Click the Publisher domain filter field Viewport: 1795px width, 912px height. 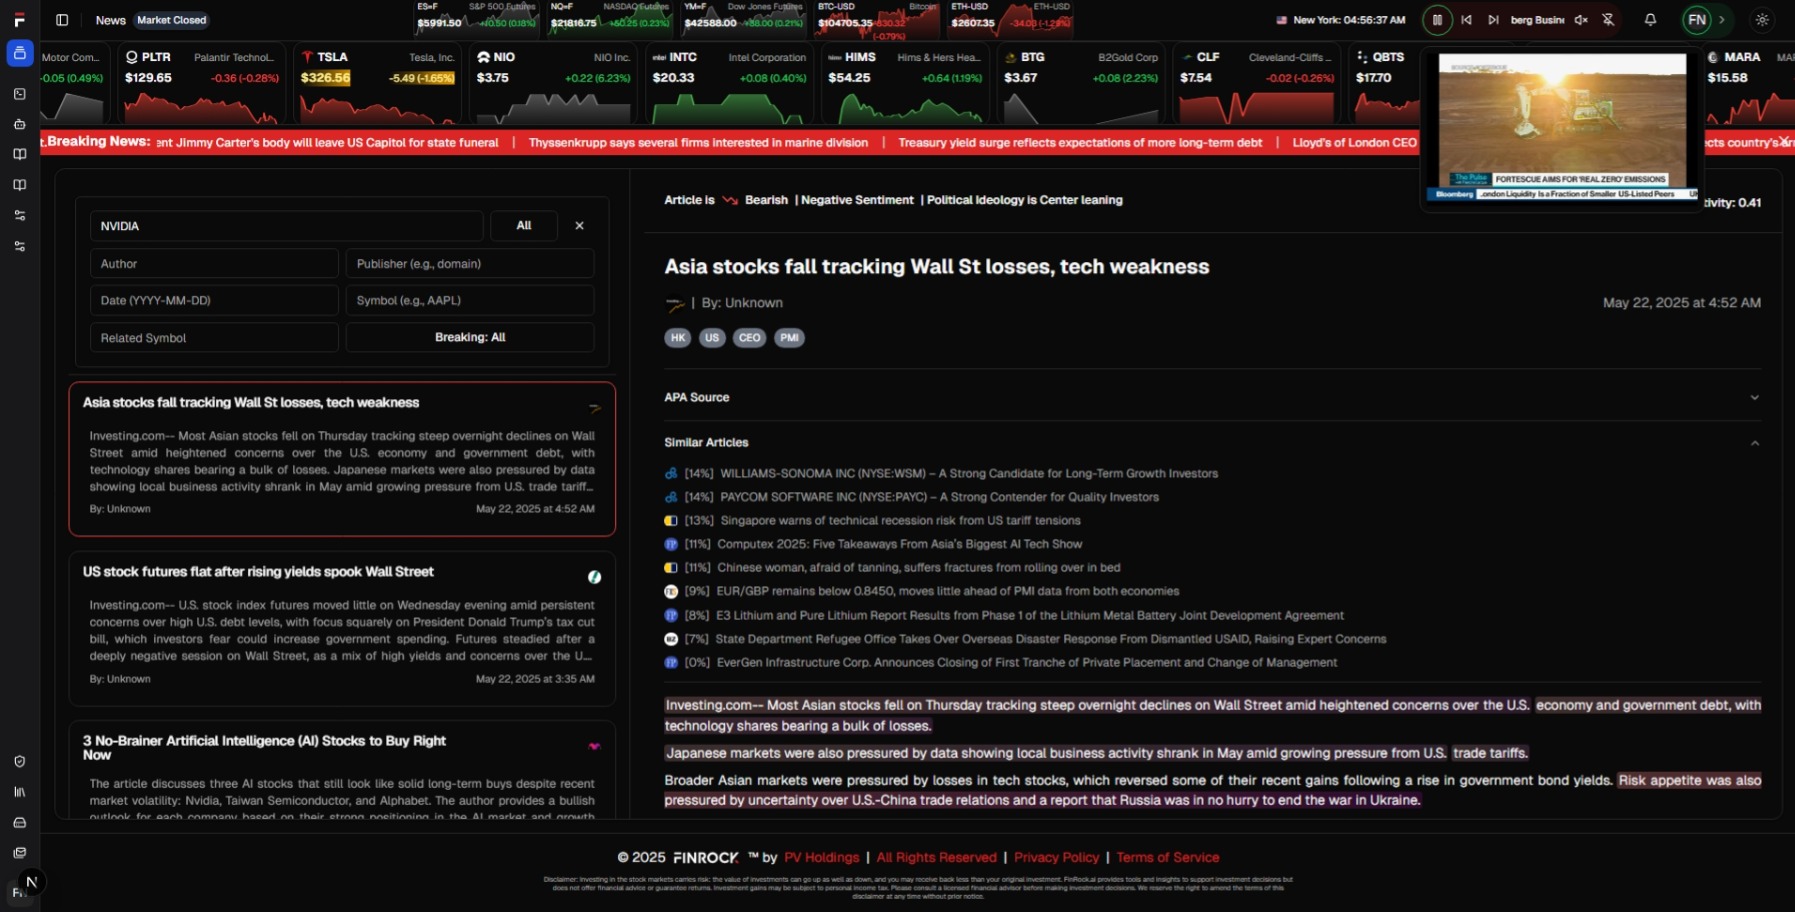[x=470, y=264]
